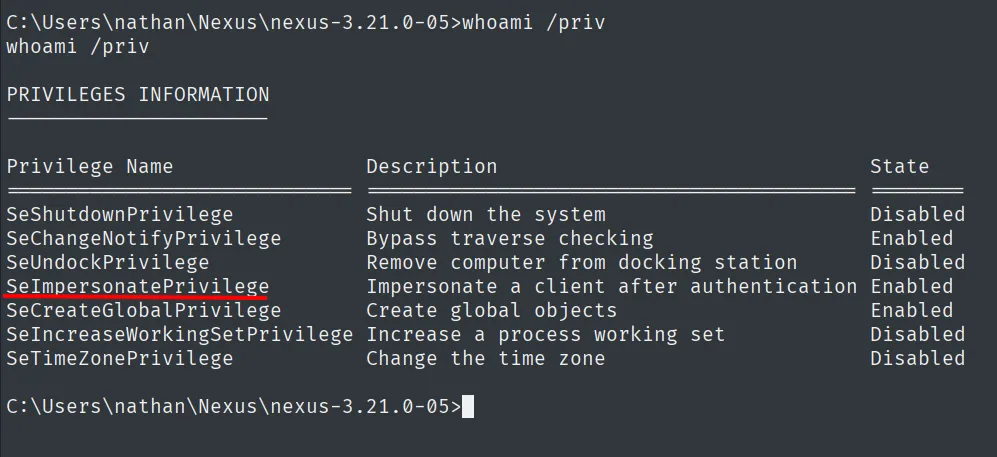Click the SeCreateGlobalPrivilege entry
Screen dimensions: 997x457
pos(144,311)
